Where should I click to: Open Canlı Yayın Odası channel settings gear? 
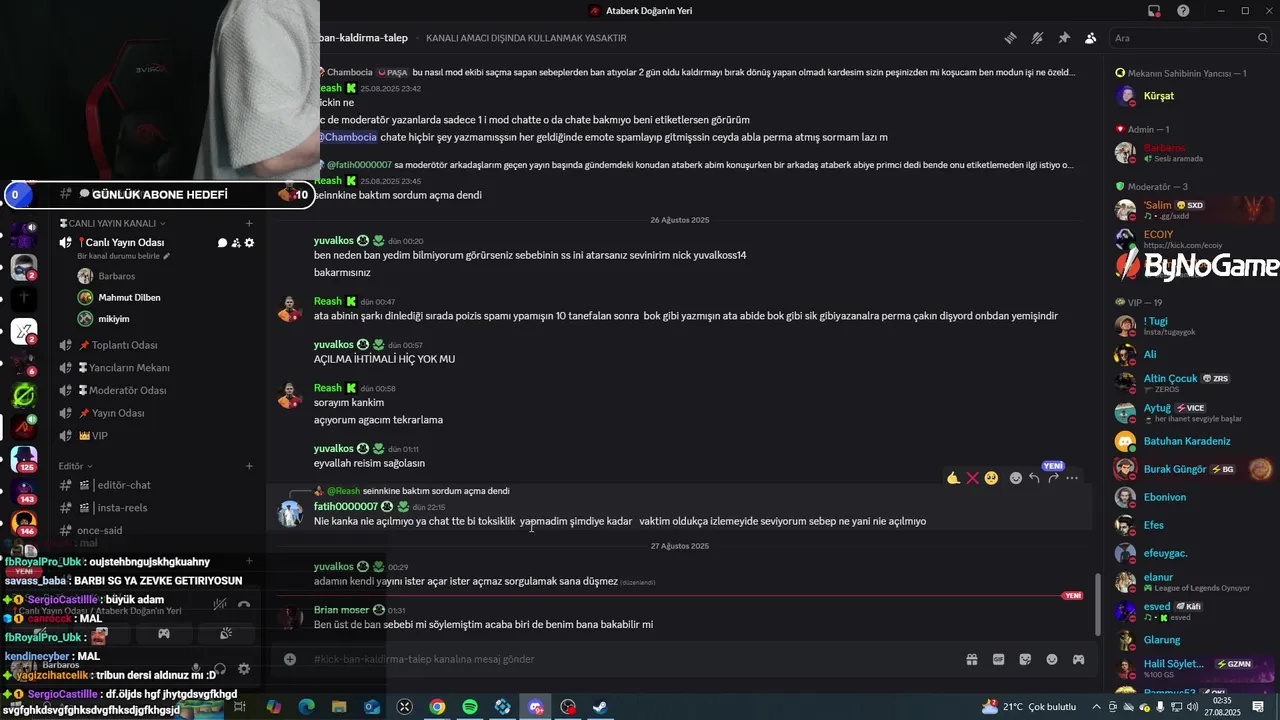click(x=249, y=243)
